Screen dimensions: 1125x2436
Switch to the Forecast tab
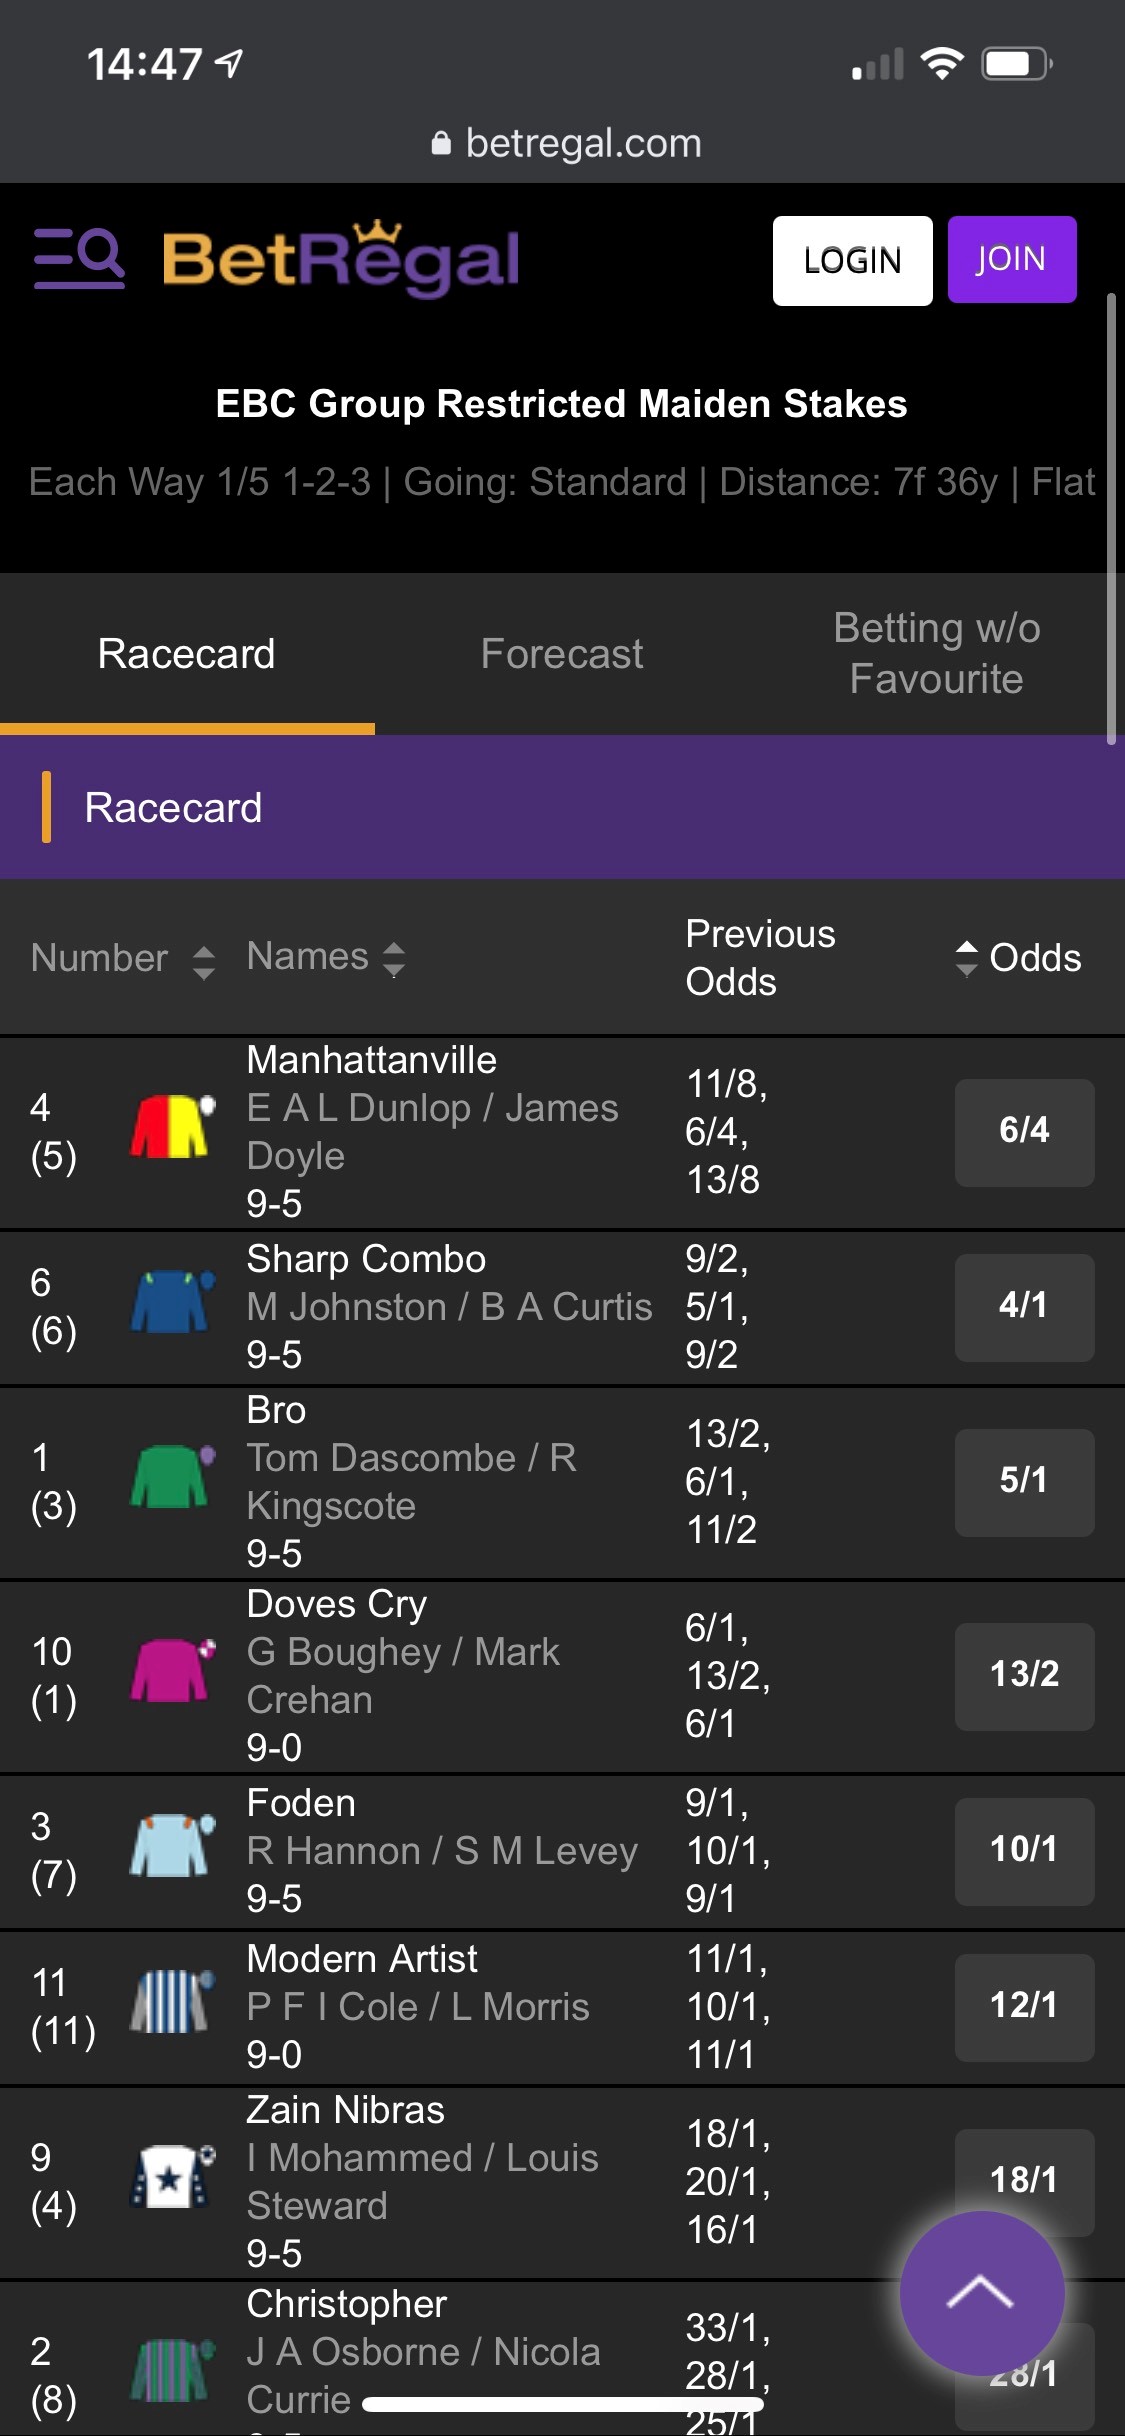coord(561,654)
